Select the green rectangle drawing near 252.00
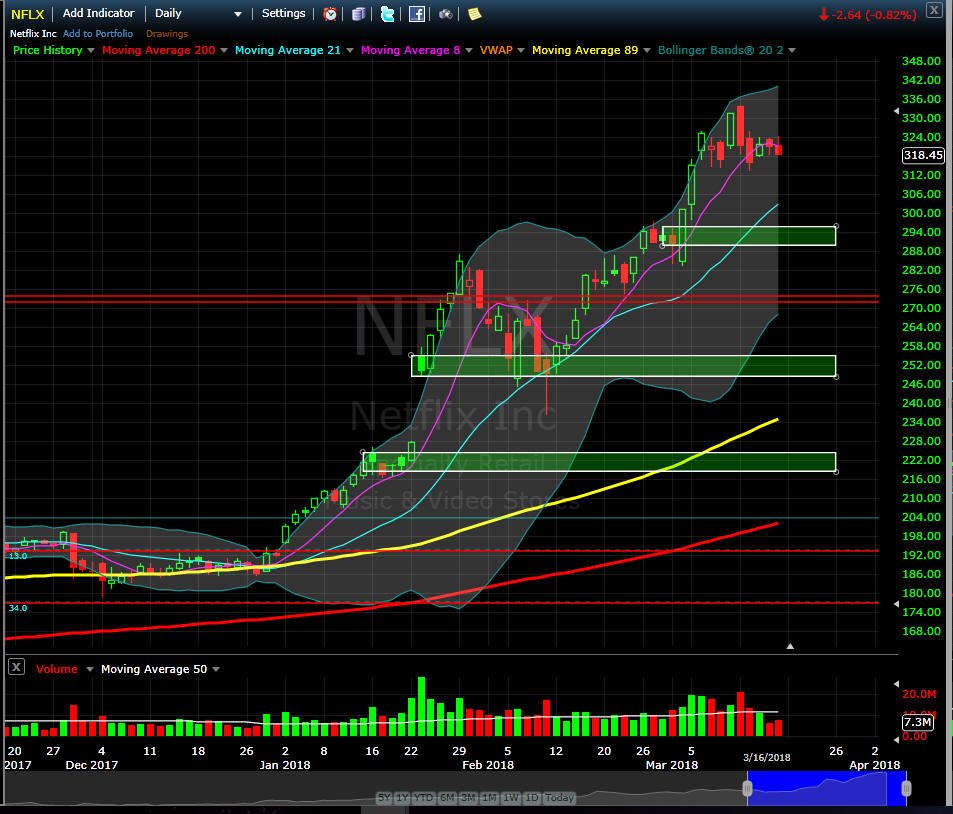 point(624,366)
